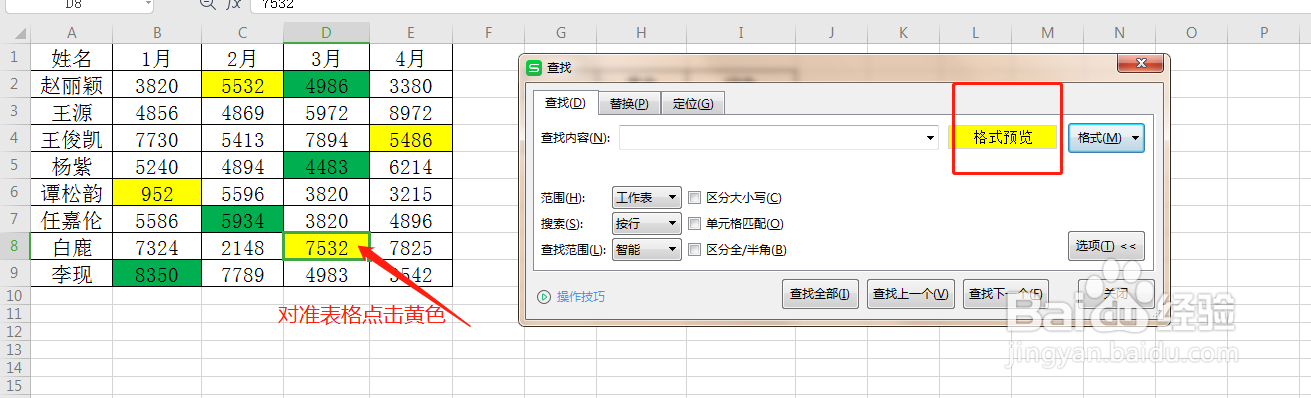
Task: Click the fx insert function icon
Action: click(234, 4)
